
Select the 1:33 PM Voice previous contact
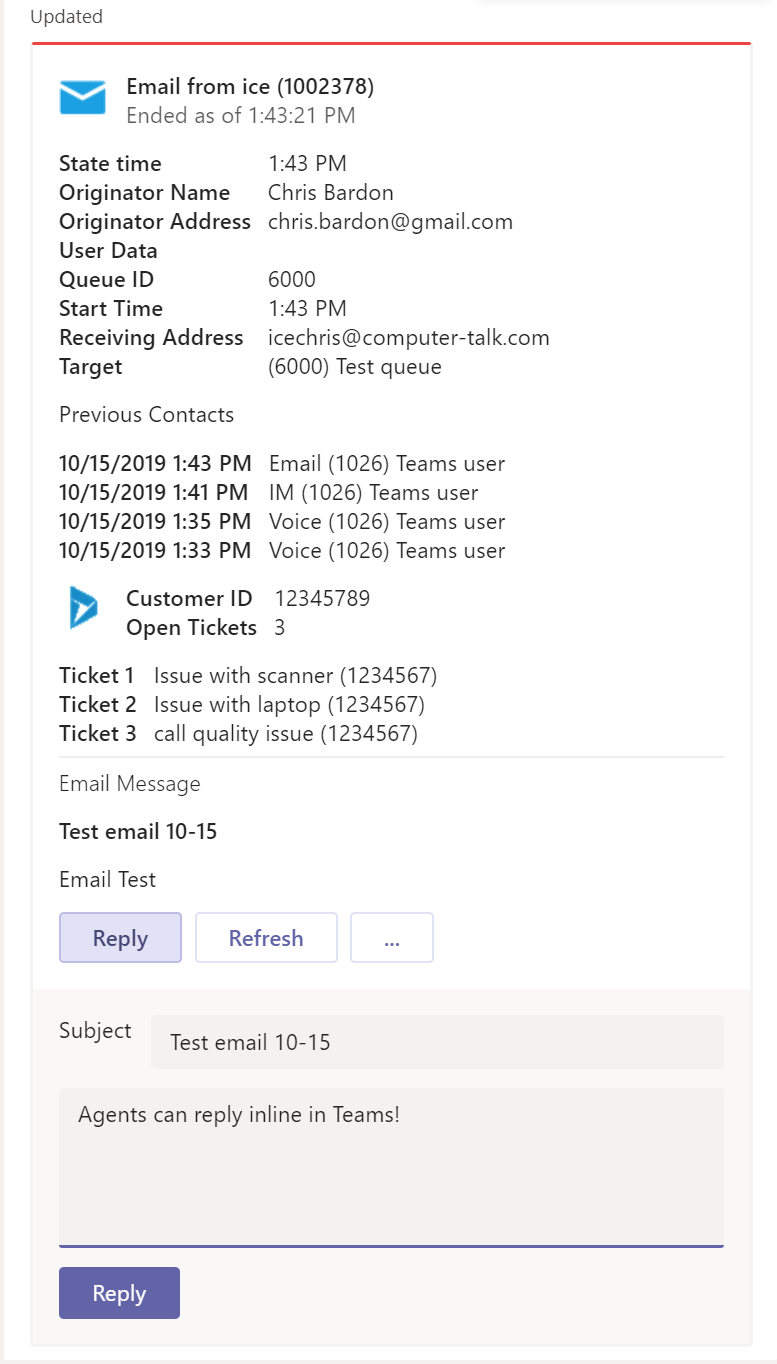pos(282,551)
